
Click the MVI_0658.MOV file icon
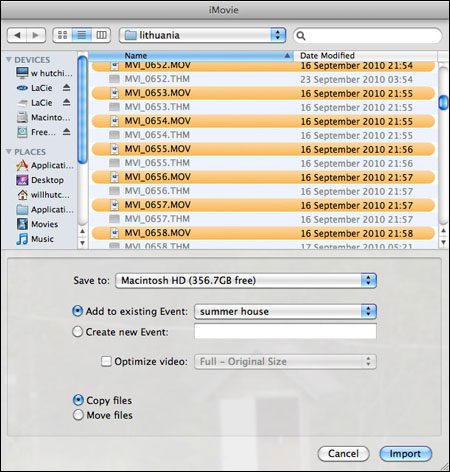pyautogui.click(x=115, y=233)
